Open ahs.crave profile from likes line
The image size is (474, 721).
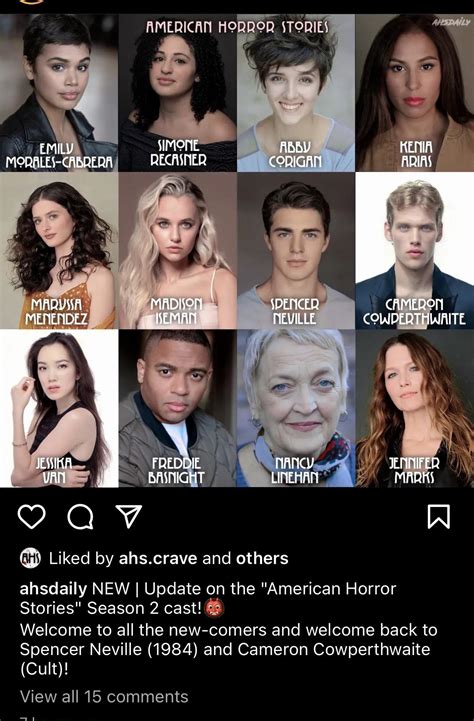(158, 558)
